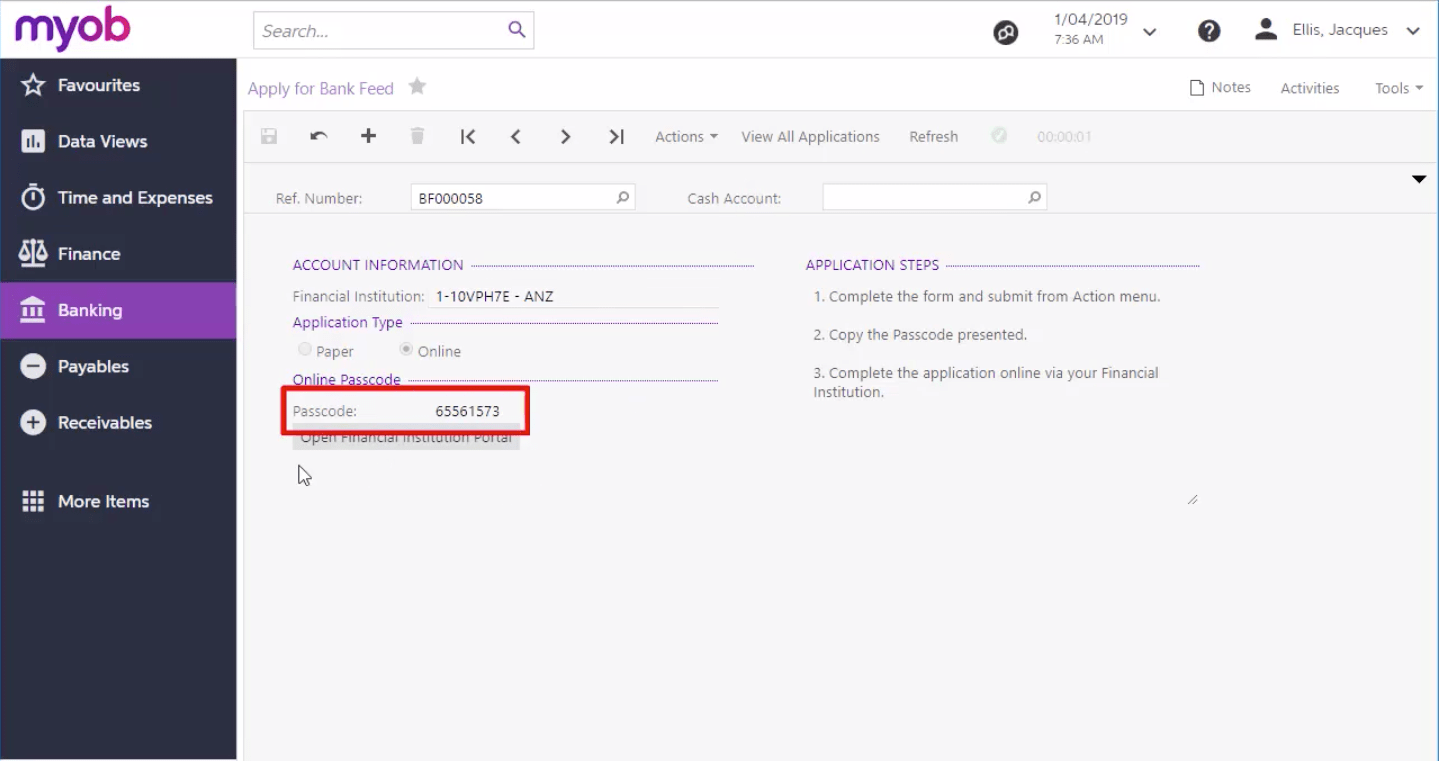1439x761 pixels.
Task: Go to next record arrow
Action: point(565,137)
